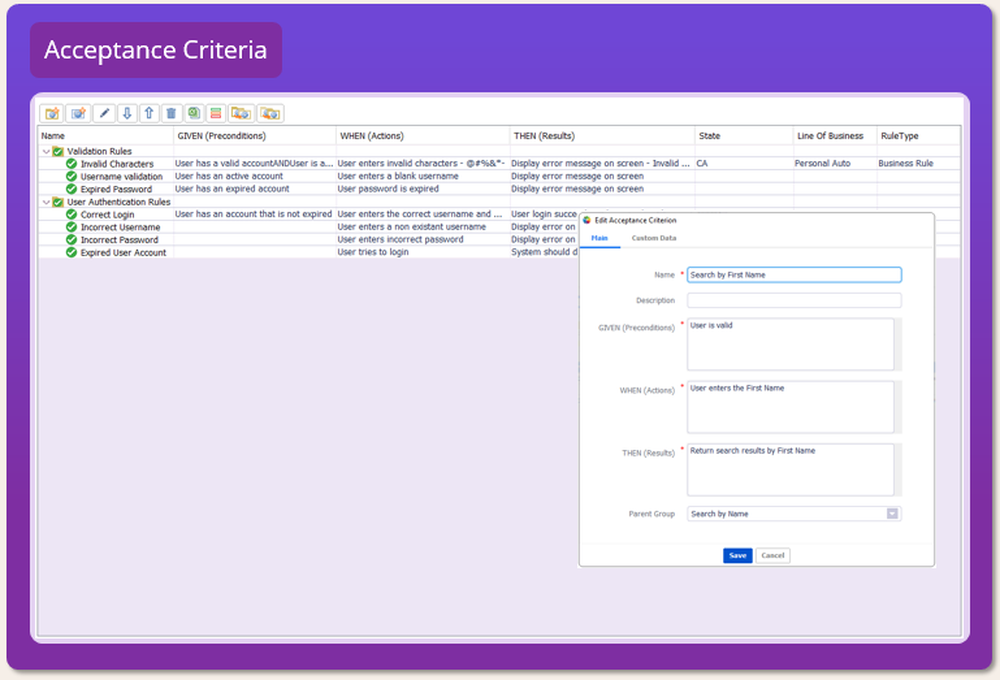Click the Excel export toolbar icon

click(x=193, y=114)
